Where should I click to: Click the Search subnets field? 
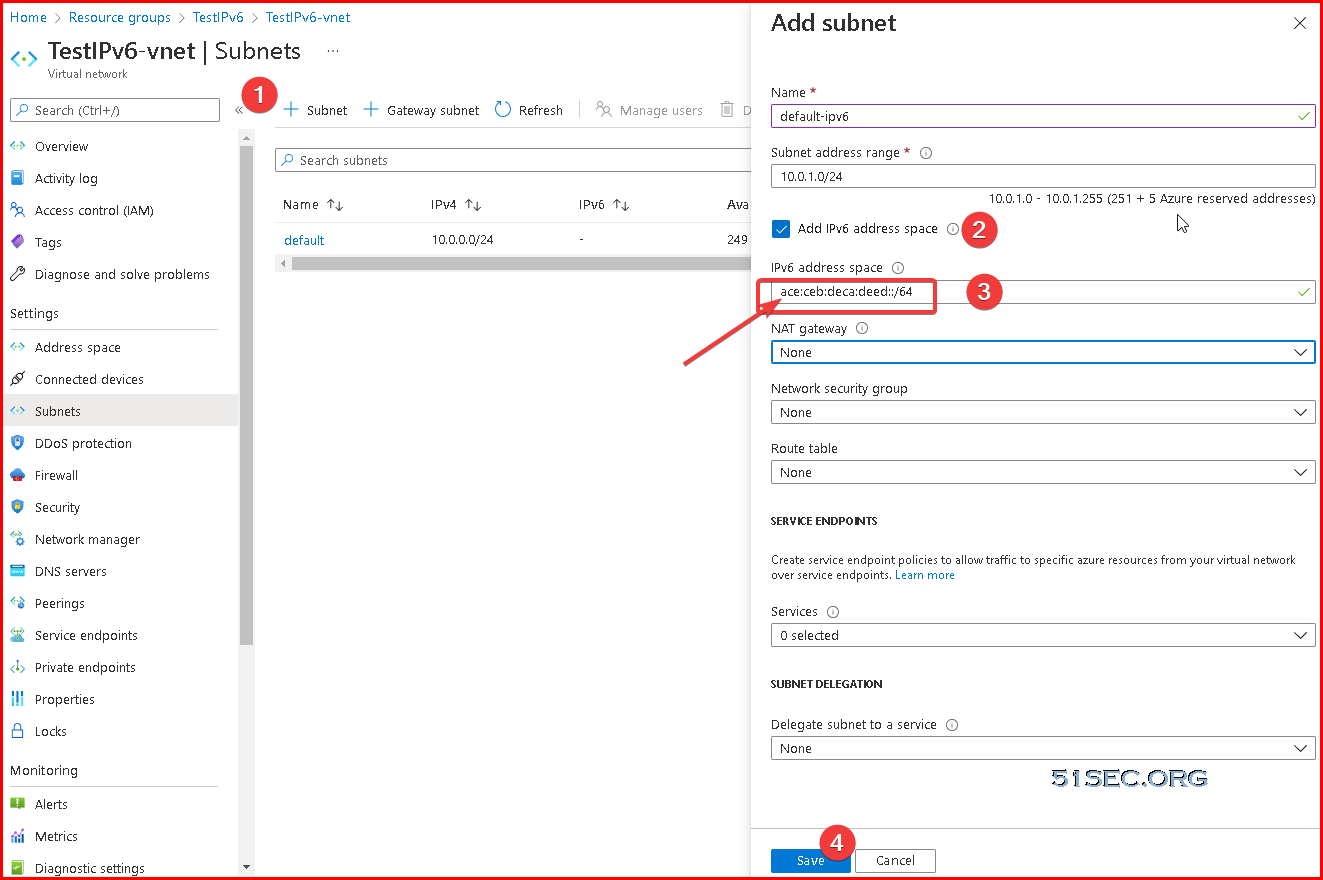coord(512,160)
